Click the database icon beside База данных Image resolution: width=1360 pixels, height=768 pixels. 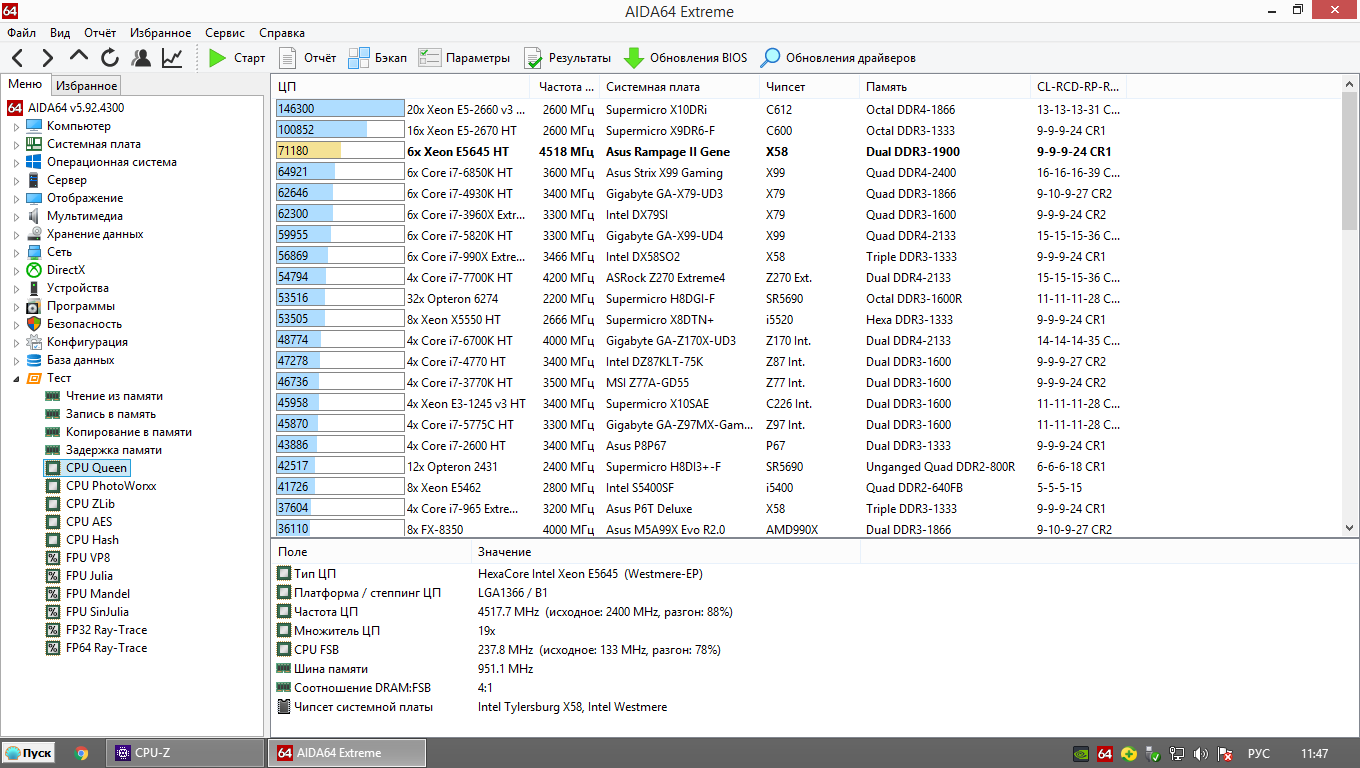click(34, 360)
